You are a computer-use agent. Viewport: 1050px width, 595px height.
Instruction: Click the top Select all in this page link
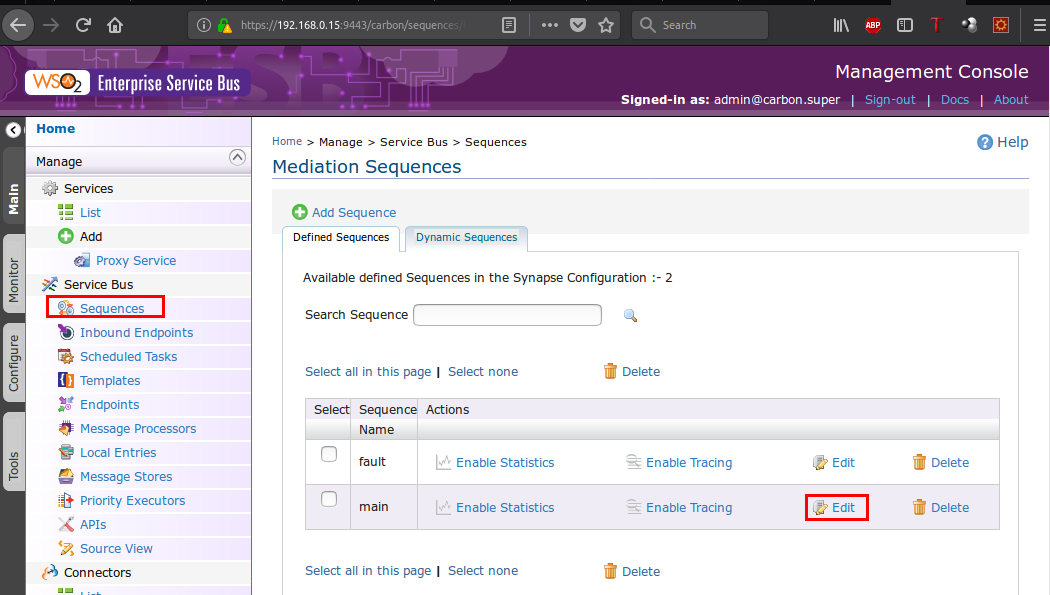pyautogui.click(x=367, y=371)
